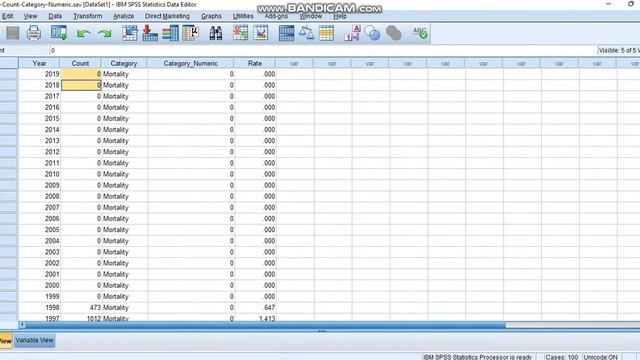Screen dimensions: 640x360
Task: Click the 'Cases: 100' status bar entry
Action: [562, 357]
